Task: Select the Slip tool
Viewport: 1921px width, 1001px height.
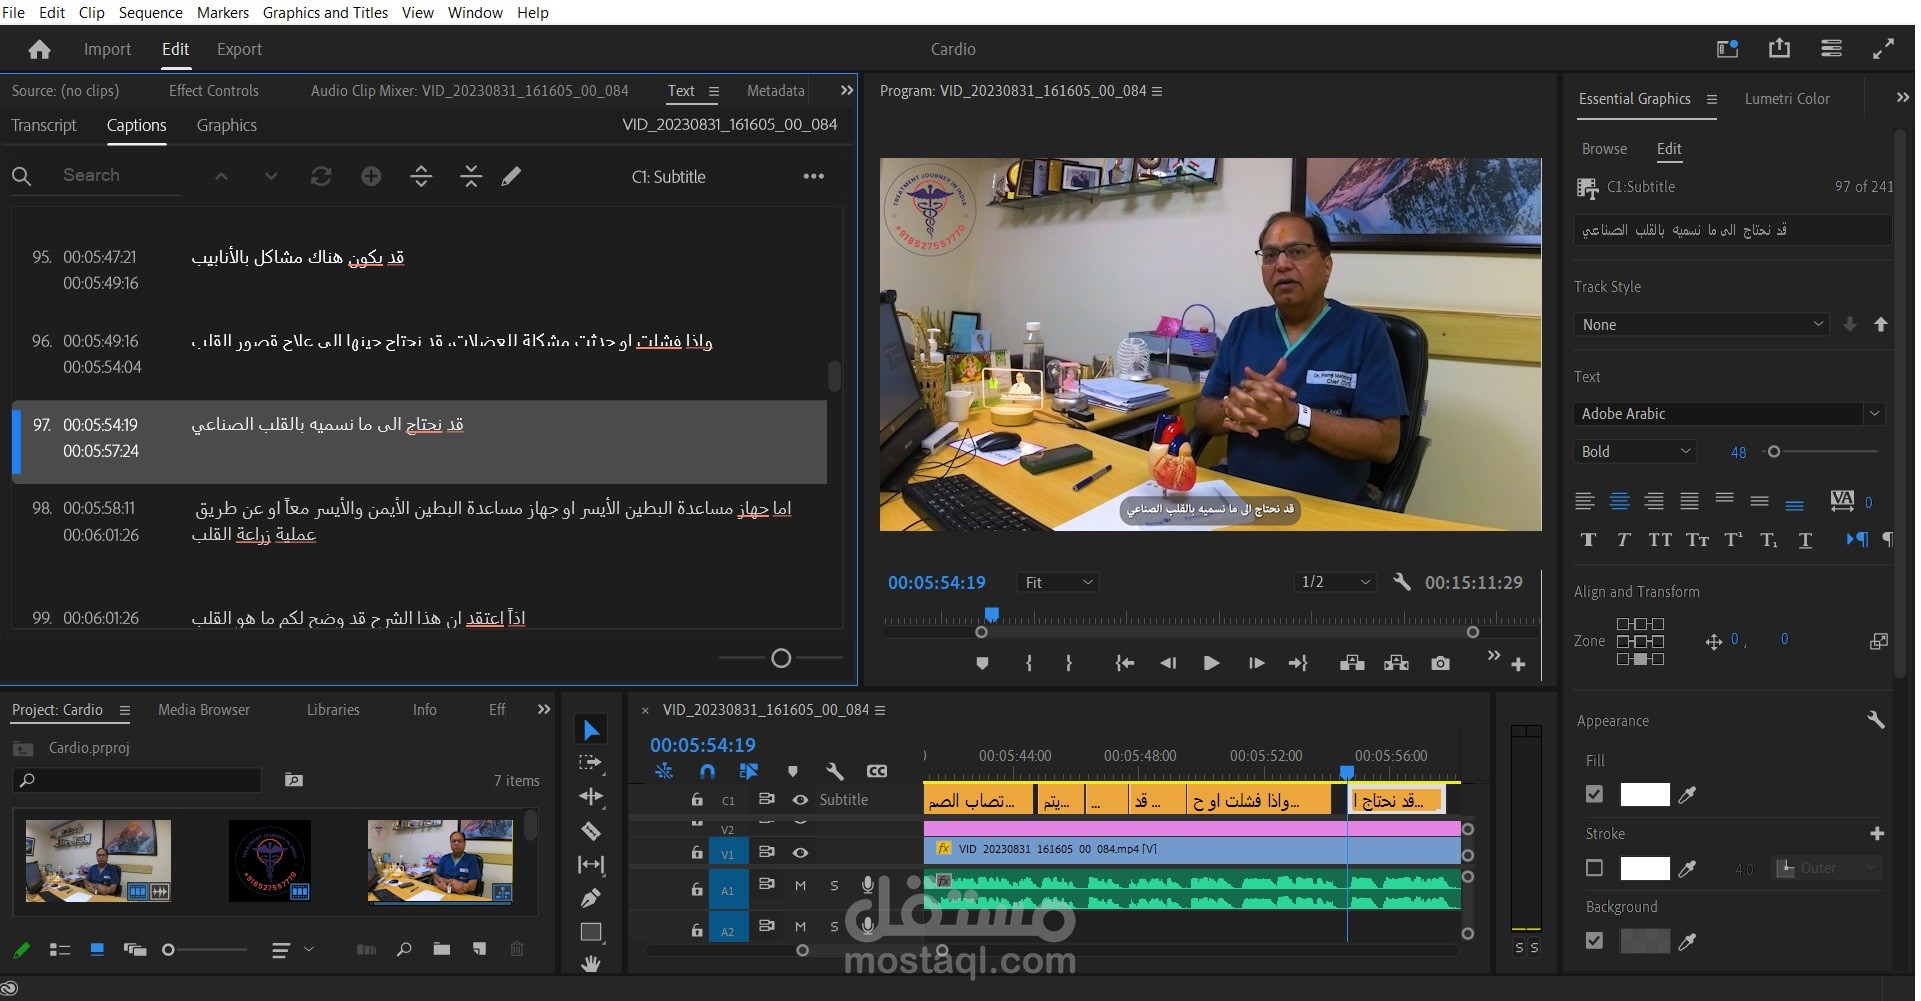Action: [x=591, y=864]
